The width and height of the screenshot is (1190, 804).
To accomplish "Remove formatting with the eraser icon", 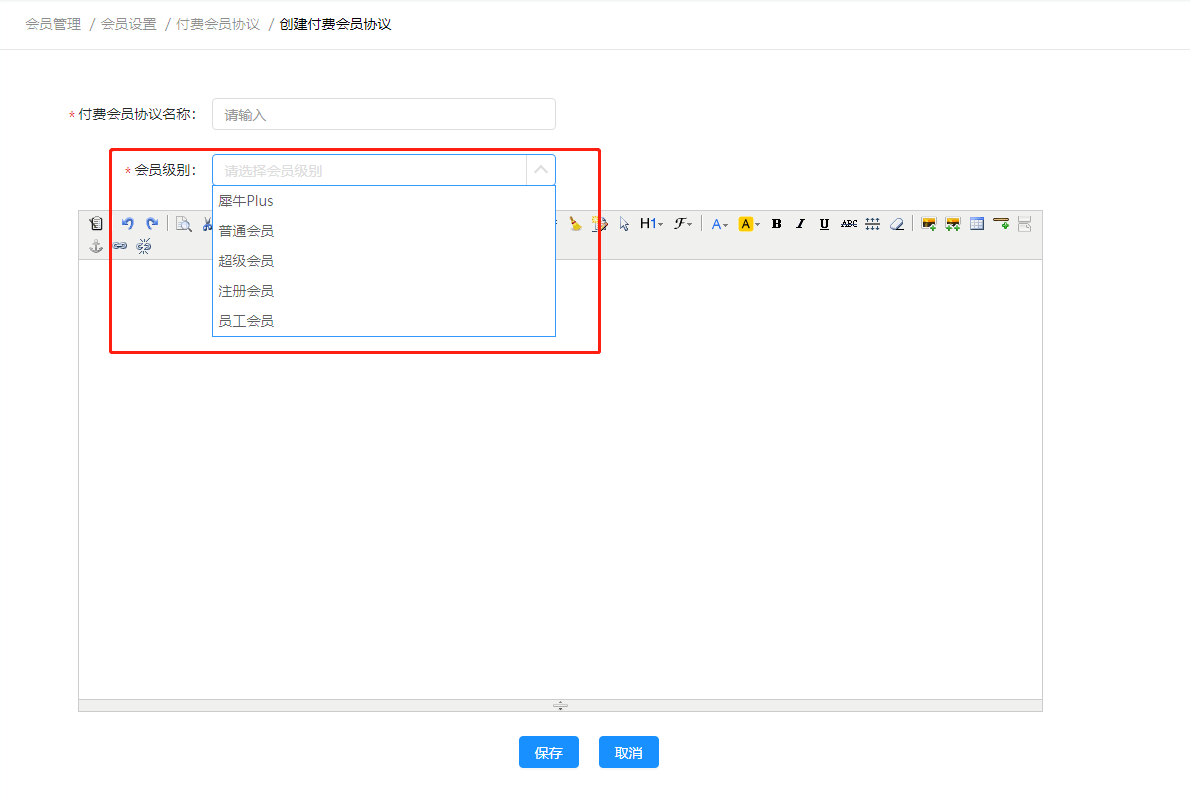I will [897, 223].
